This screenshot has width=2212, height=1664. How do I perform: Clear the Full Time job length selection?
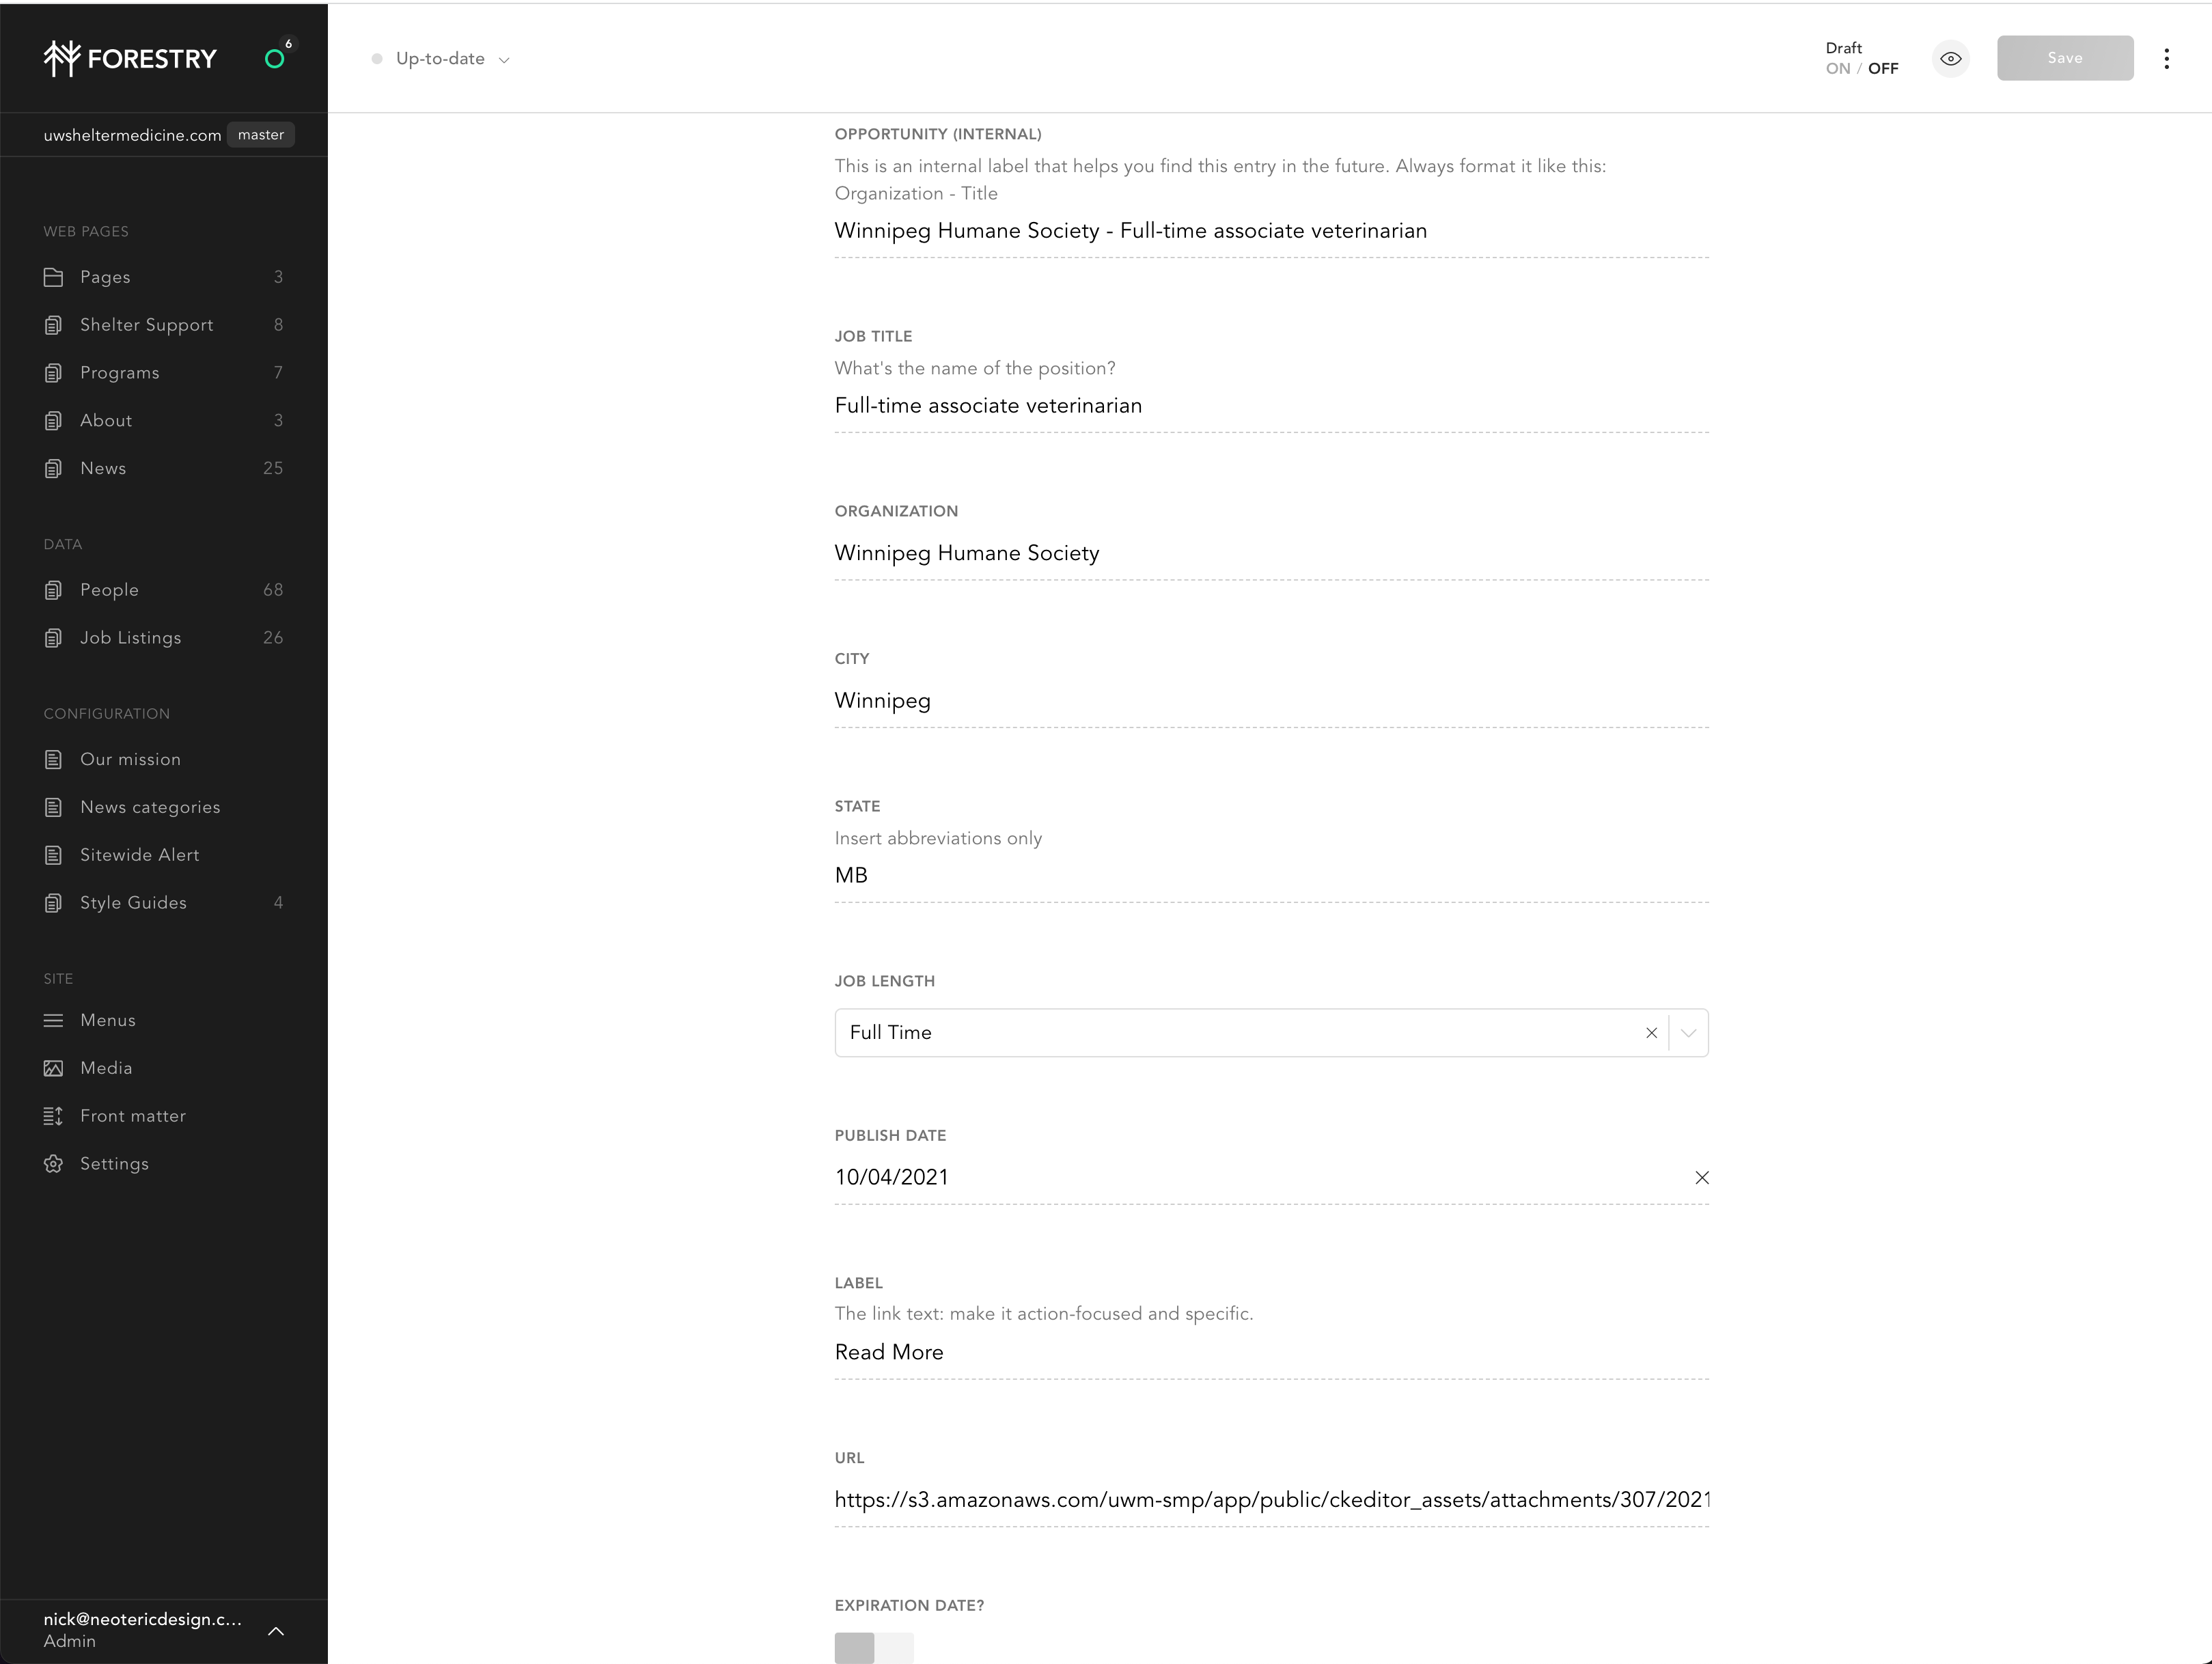click(1651, 1033)
